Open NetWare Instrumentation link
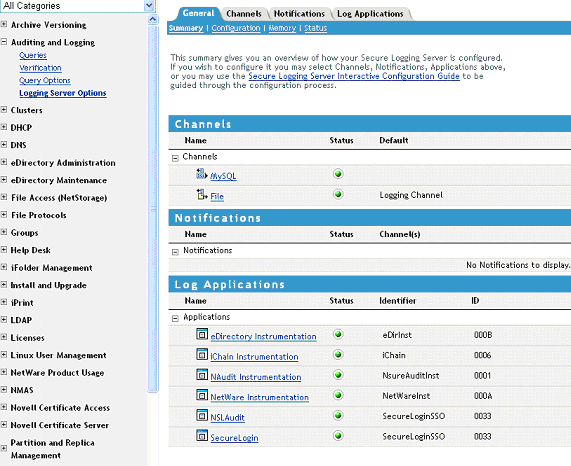 click(259, 397)
